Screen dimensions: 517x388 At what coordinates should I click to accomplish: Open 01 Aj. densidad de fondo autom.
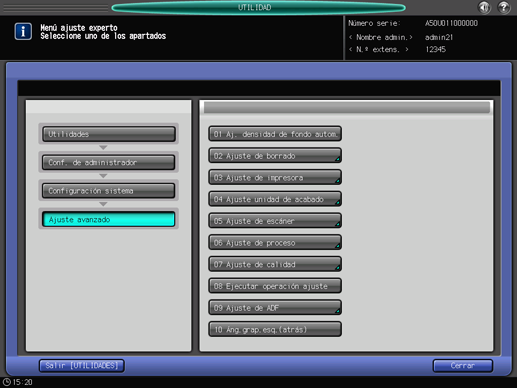275,134
